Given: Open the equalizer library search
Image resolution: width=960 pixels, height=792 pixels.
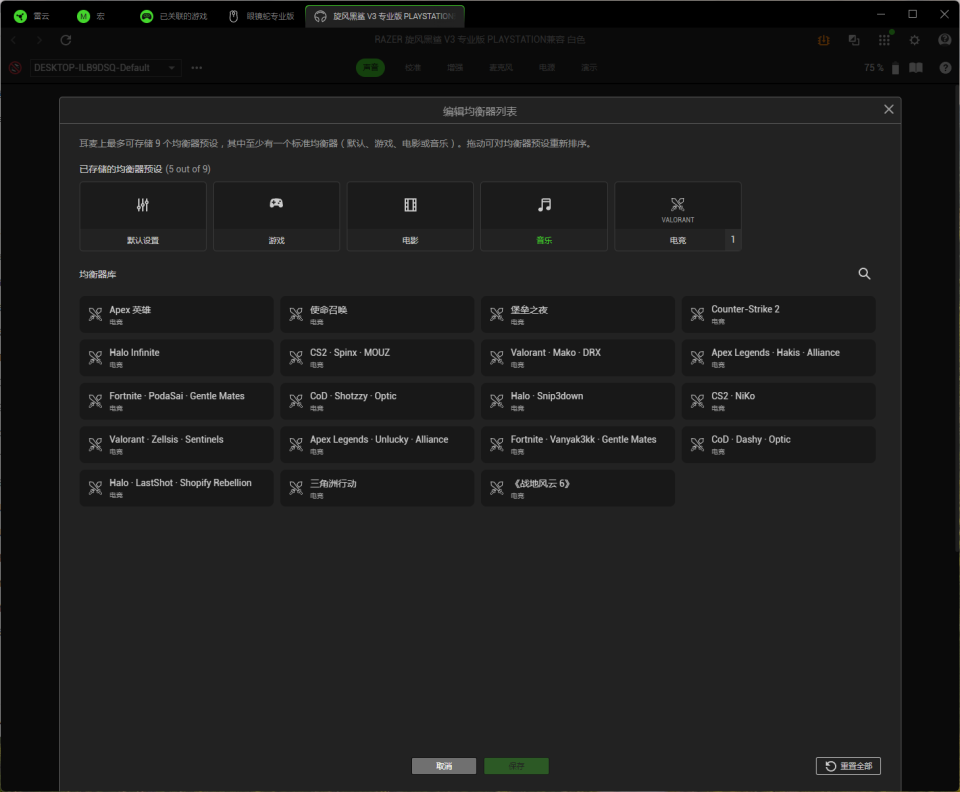Looking at the screenshot, I should [x=864, y=274].
